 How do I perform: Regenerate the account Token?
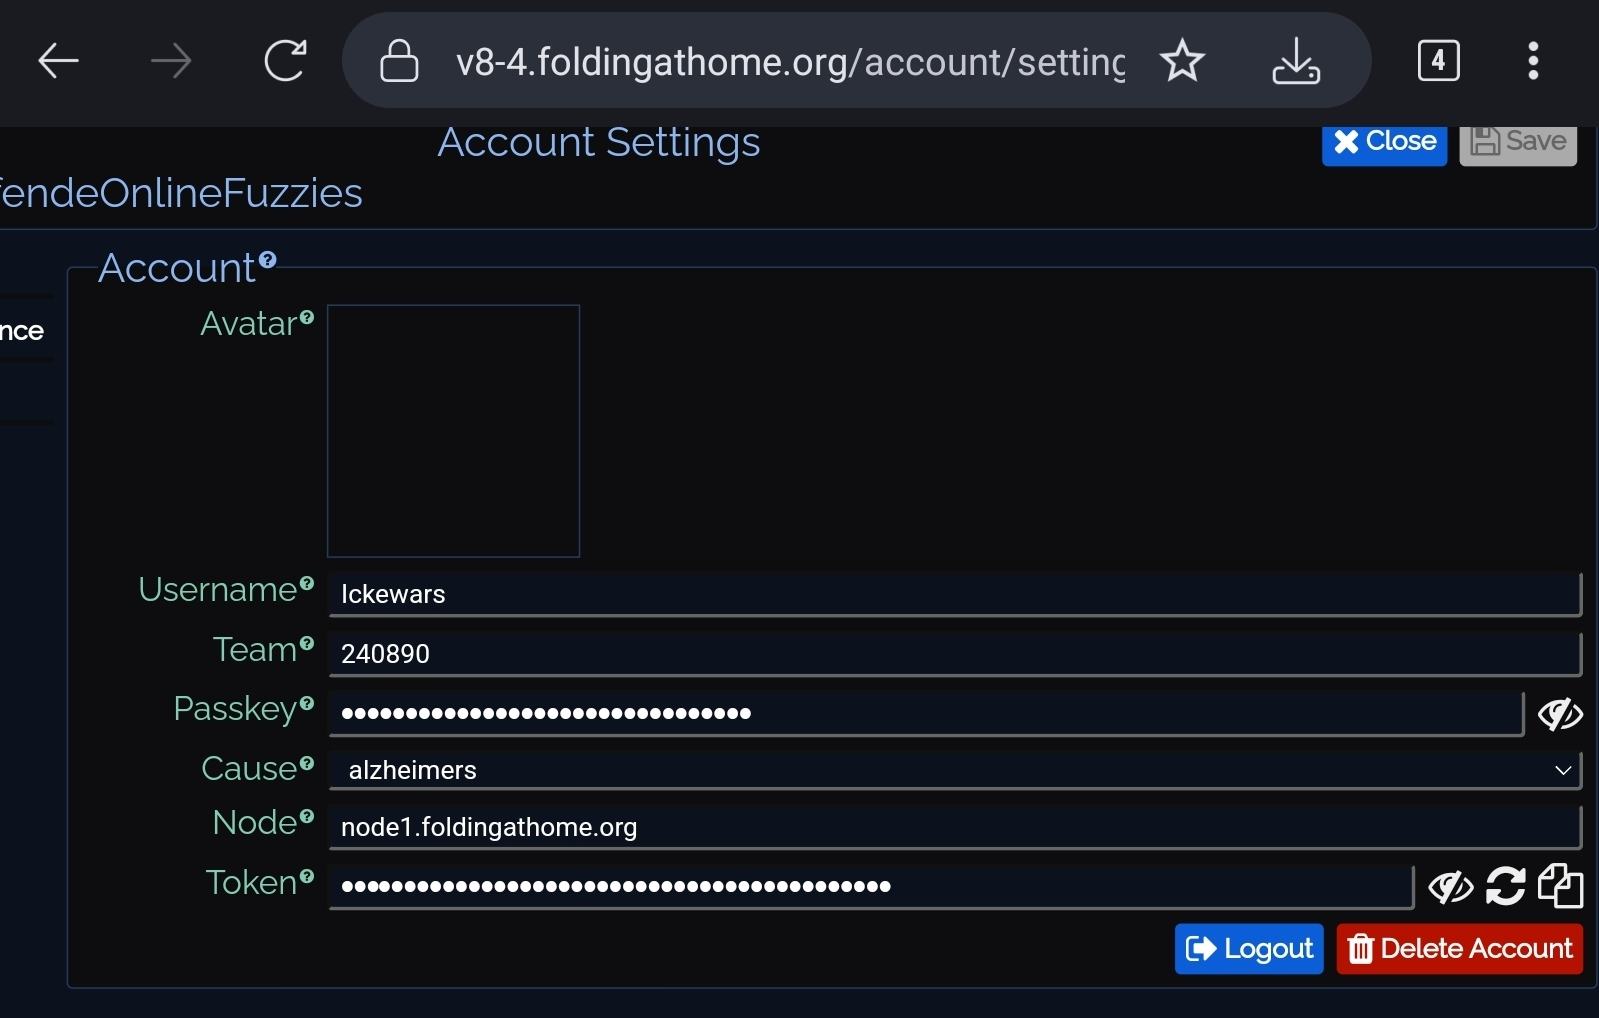[x=1505, y=887]
